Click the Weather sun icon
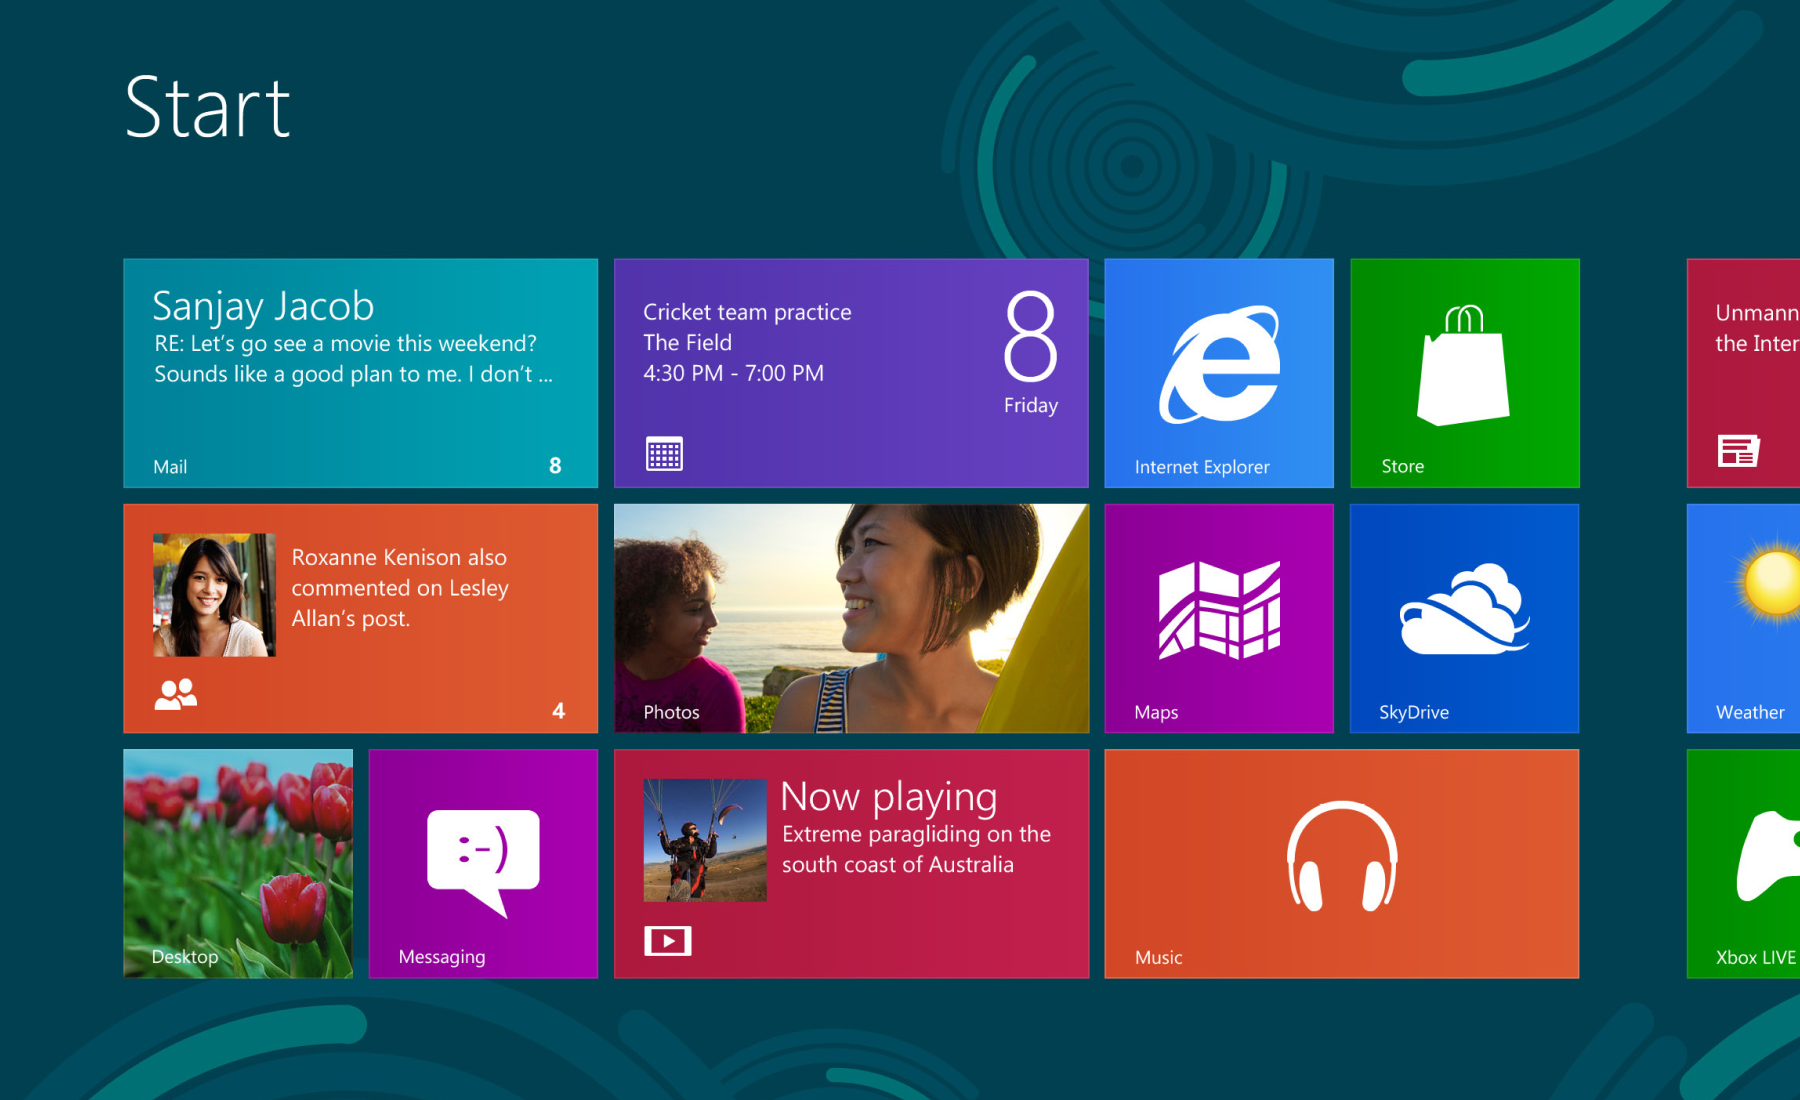Screen dimensions: 1800x1100 (x=1768, y=584)
